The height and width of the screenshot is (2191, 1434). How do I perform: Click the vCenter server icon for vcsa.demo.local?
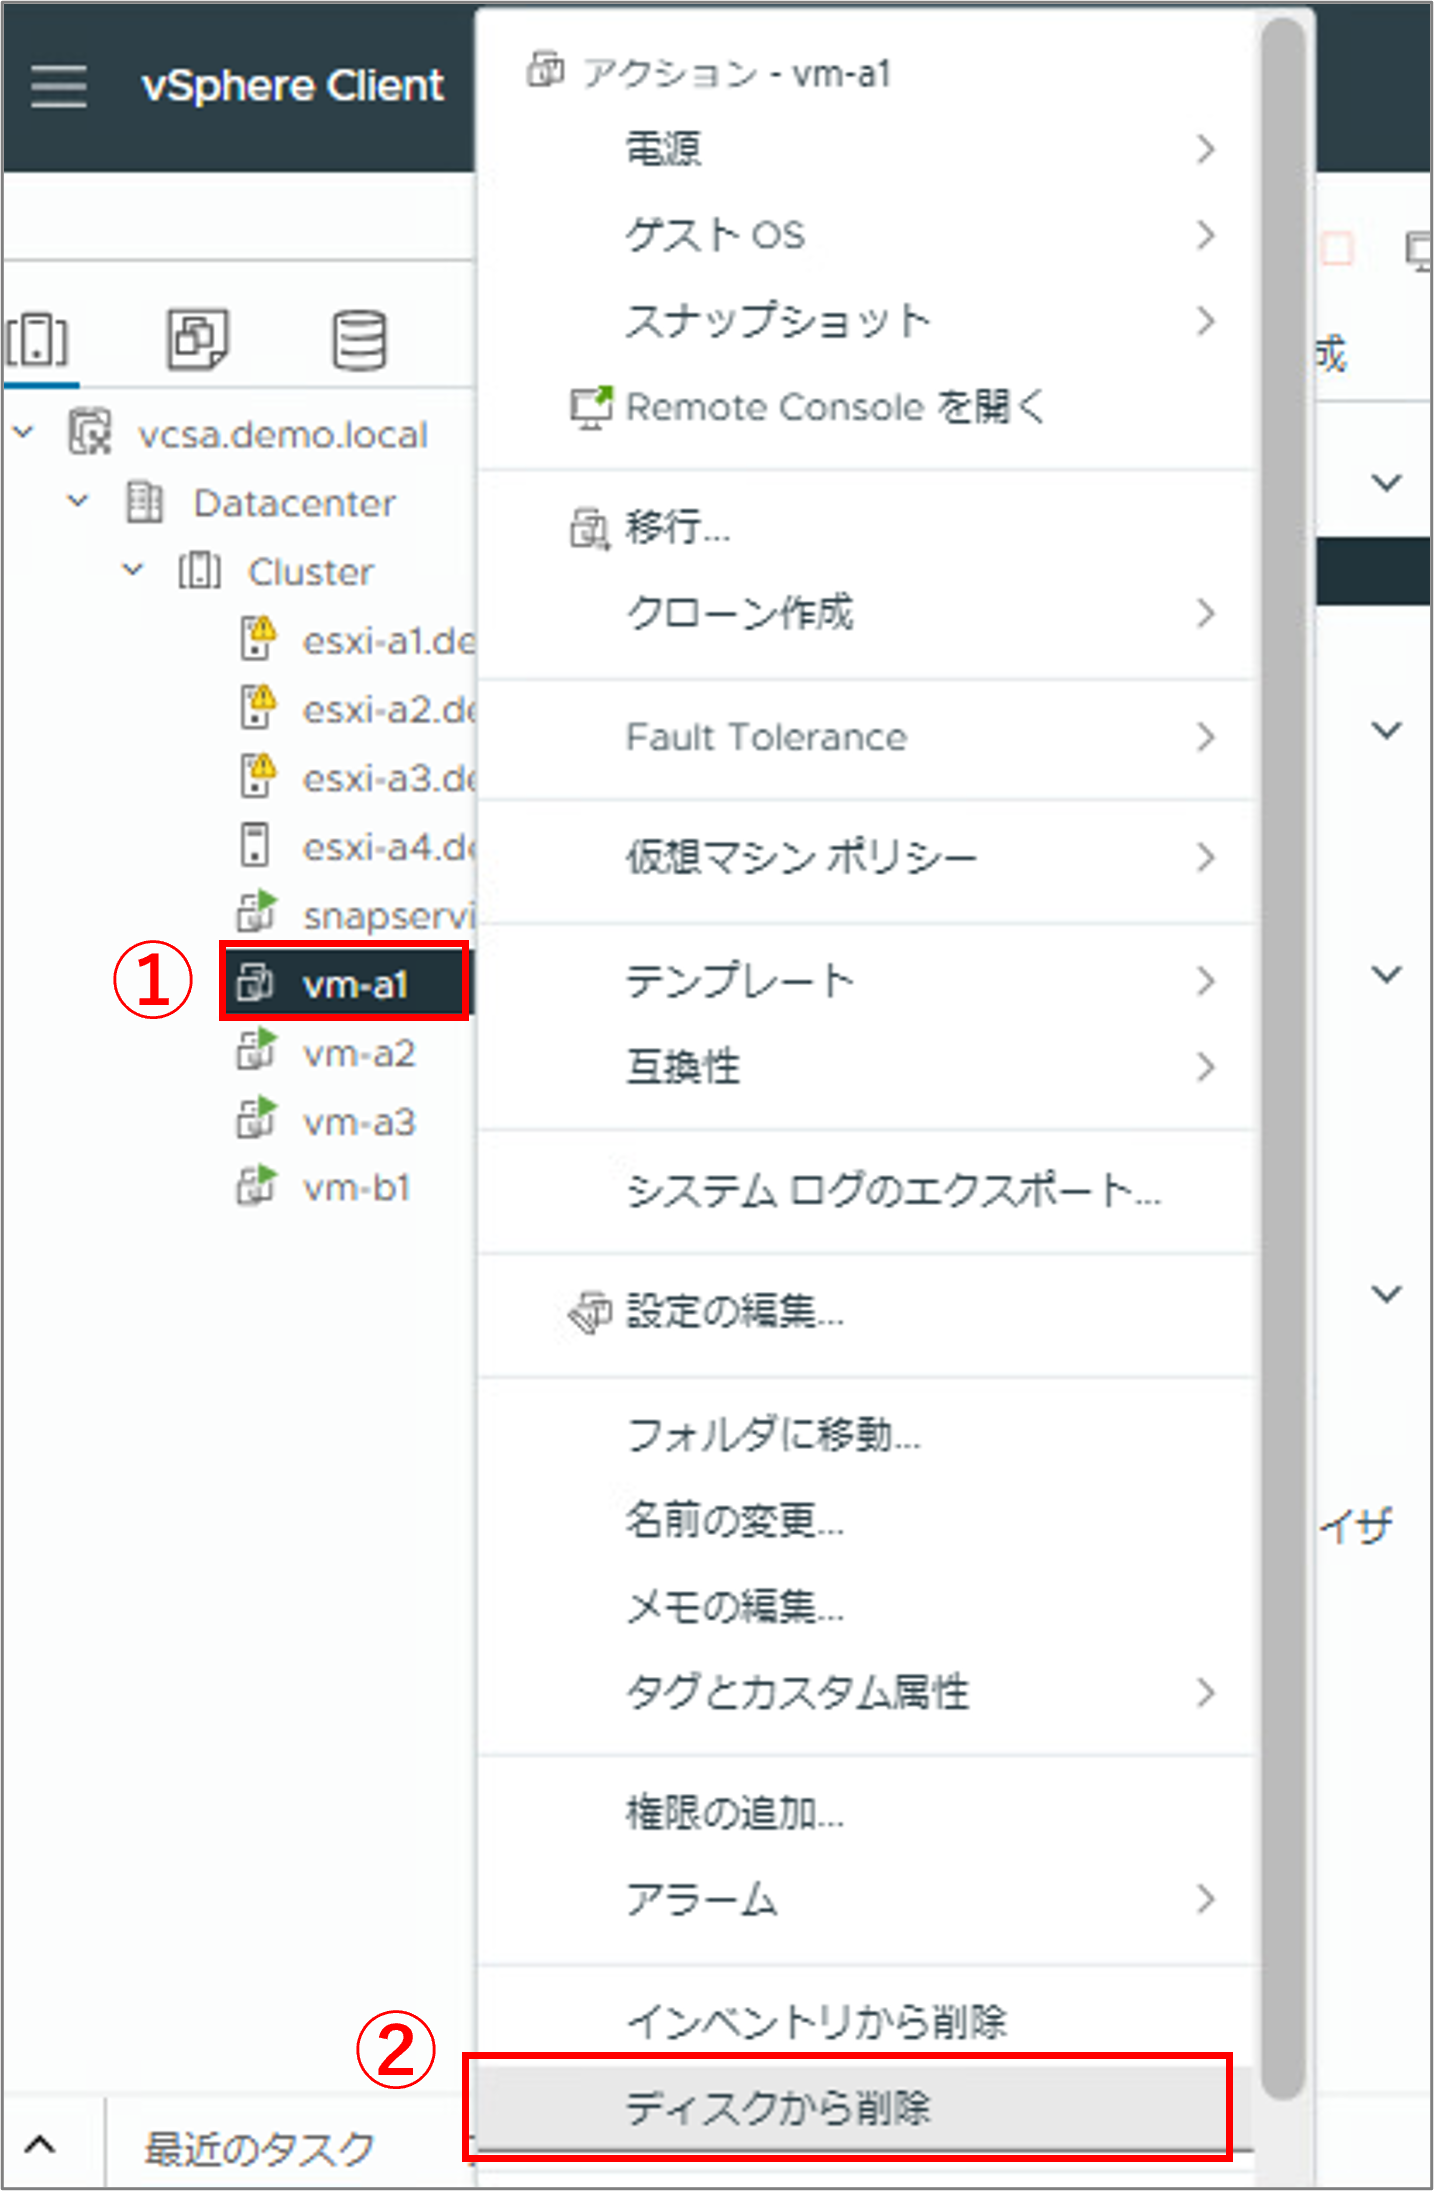(90, 433)
